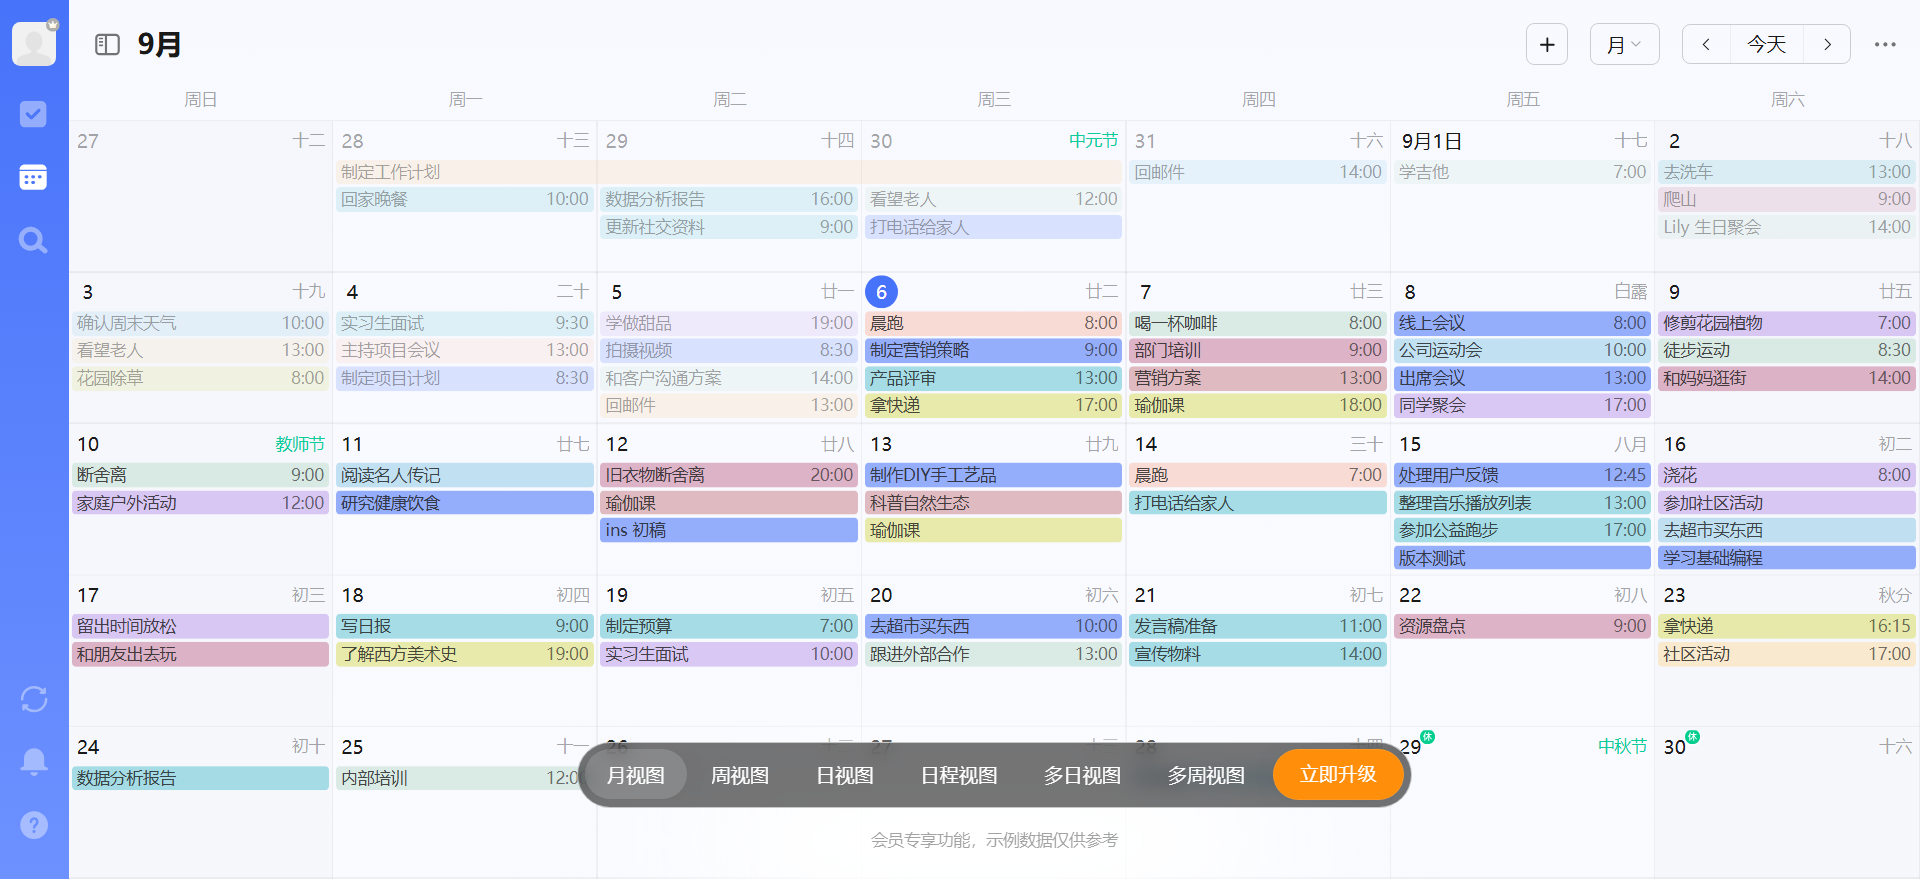Click the sync refresh icon
1920x879 pixels.
[x=34, y=699]
